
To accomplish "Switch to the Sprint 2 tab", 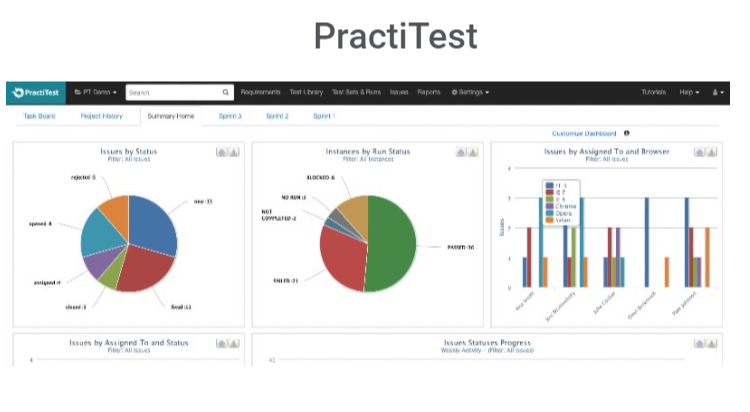I will (277, 116).
